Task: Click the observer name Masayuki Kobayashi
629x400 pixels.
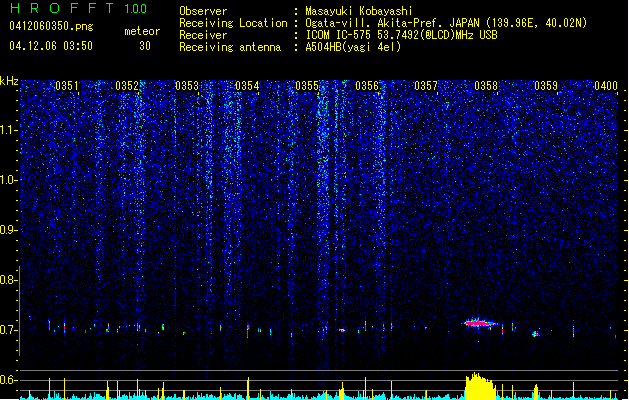Action: [359, 11]
